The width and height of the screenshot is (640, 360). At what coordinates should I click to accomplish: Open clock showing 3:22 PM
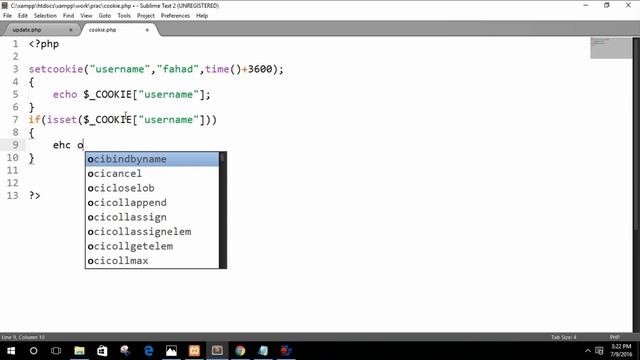click(621, 351)
